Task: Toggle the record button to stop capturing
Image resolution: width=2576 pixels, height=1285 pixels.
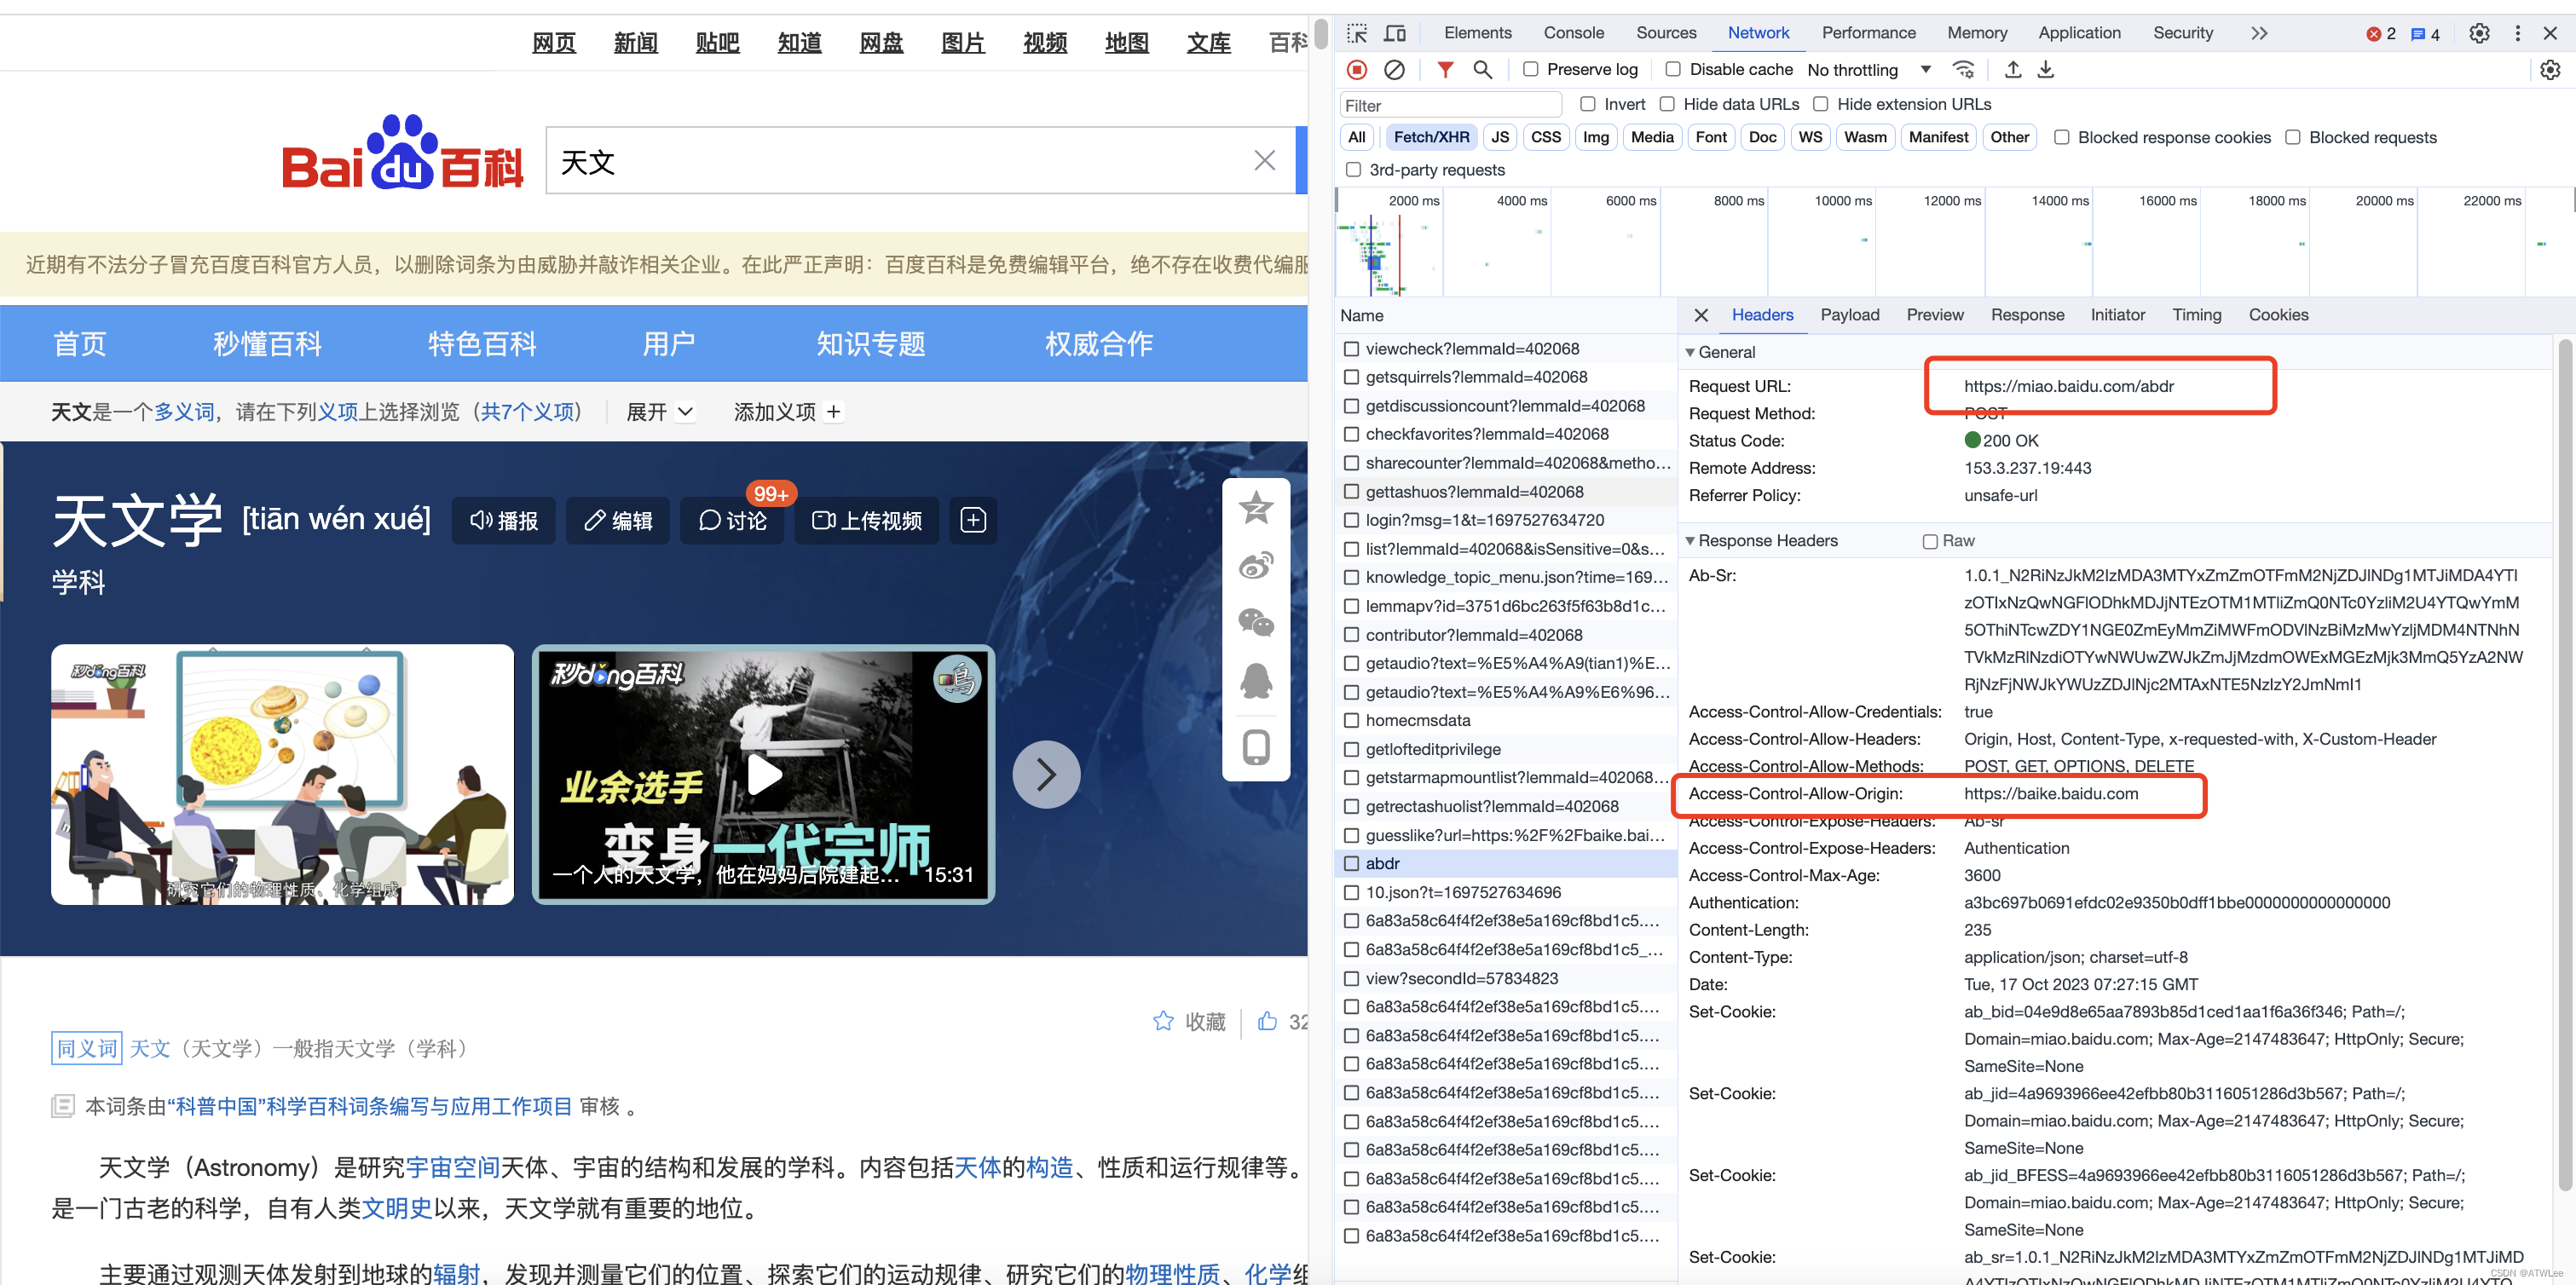Action: (x=1357, y=69)
